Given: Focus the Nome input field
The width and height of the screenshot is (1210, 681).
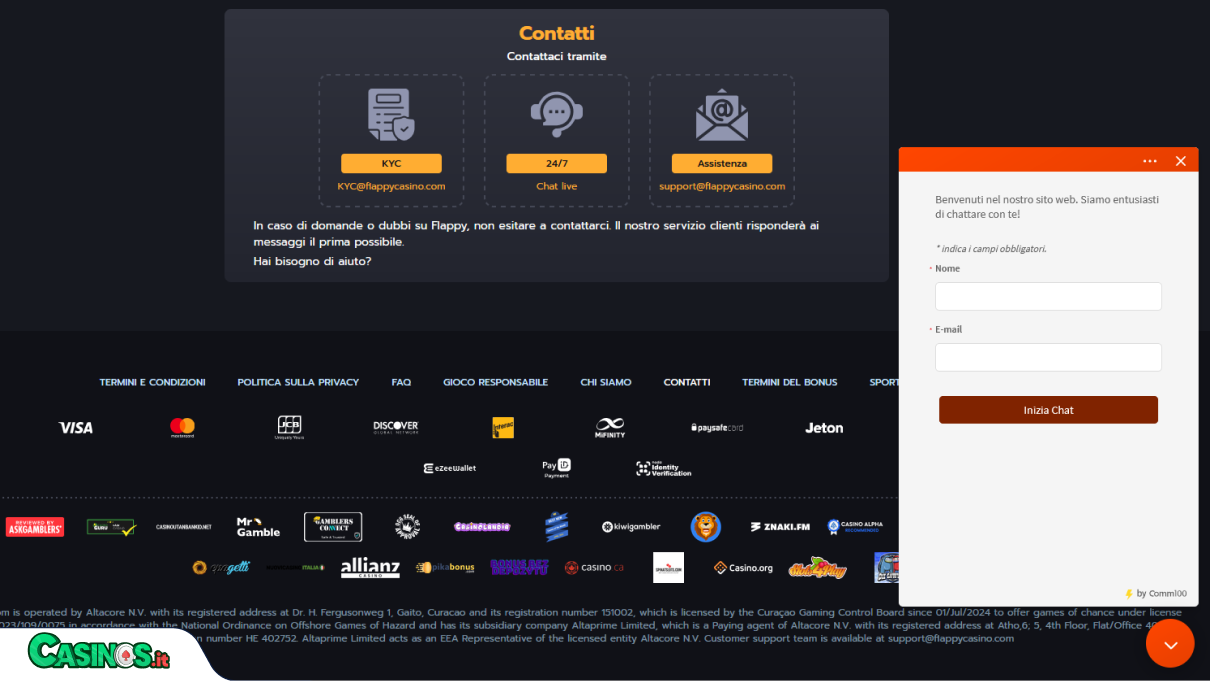Looking at the screenshot, I should tap(1048, 296).
